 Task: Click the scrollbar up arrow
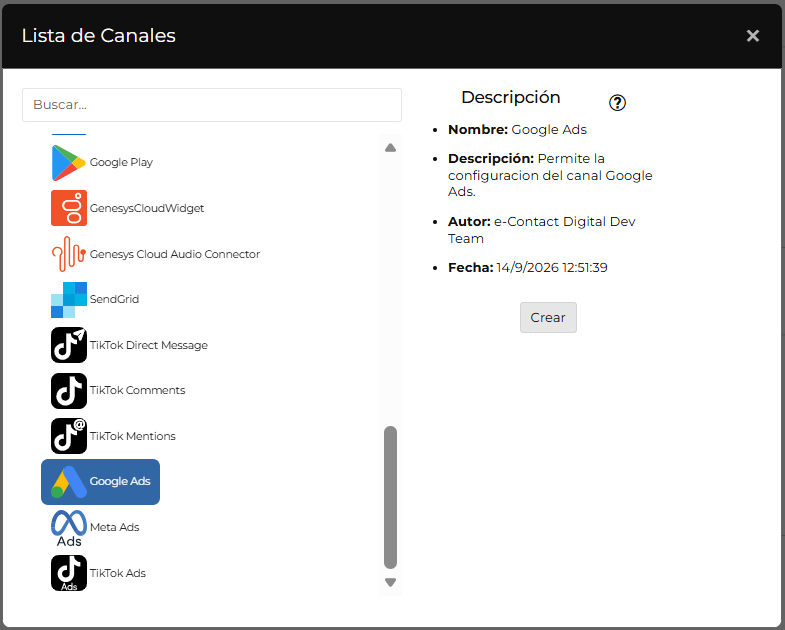[x=390, y=148]
